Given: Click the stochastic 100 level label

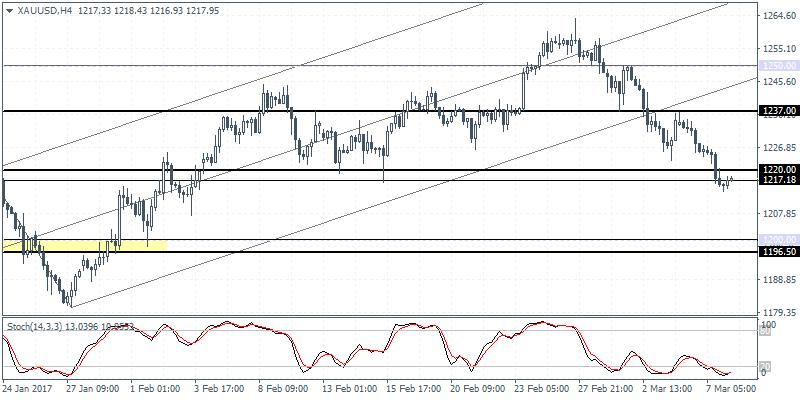Looking at the screenshot, I should pos(769,327).
